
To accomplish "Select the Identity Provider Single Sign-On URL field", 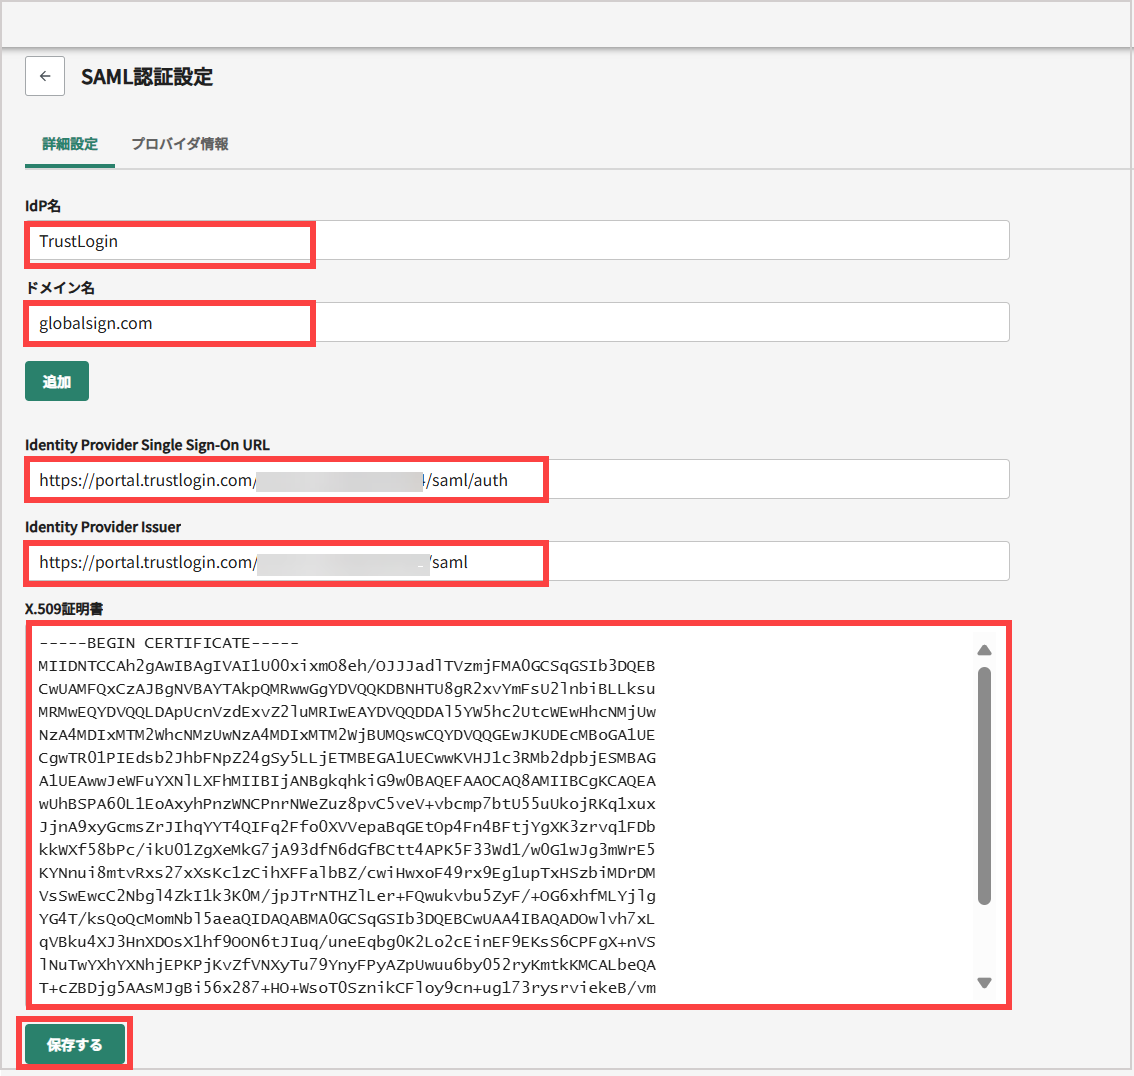I will click(517, 479).
